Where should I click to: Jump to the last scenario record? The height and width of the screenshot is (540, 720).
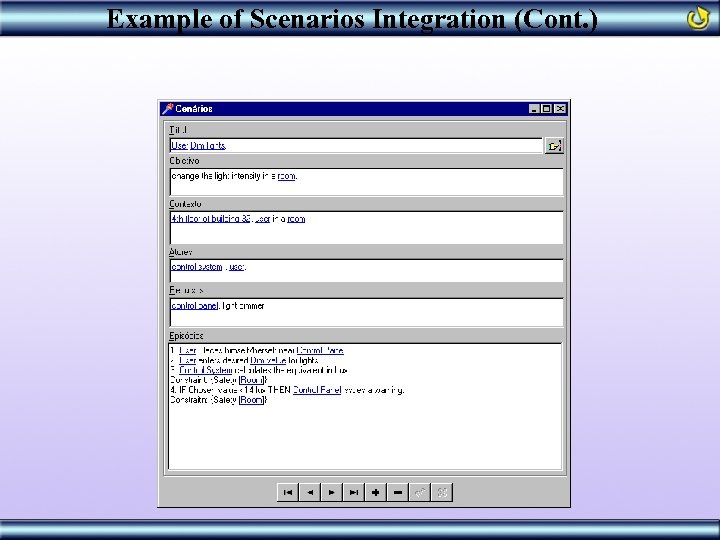click(x=354, y=492)
